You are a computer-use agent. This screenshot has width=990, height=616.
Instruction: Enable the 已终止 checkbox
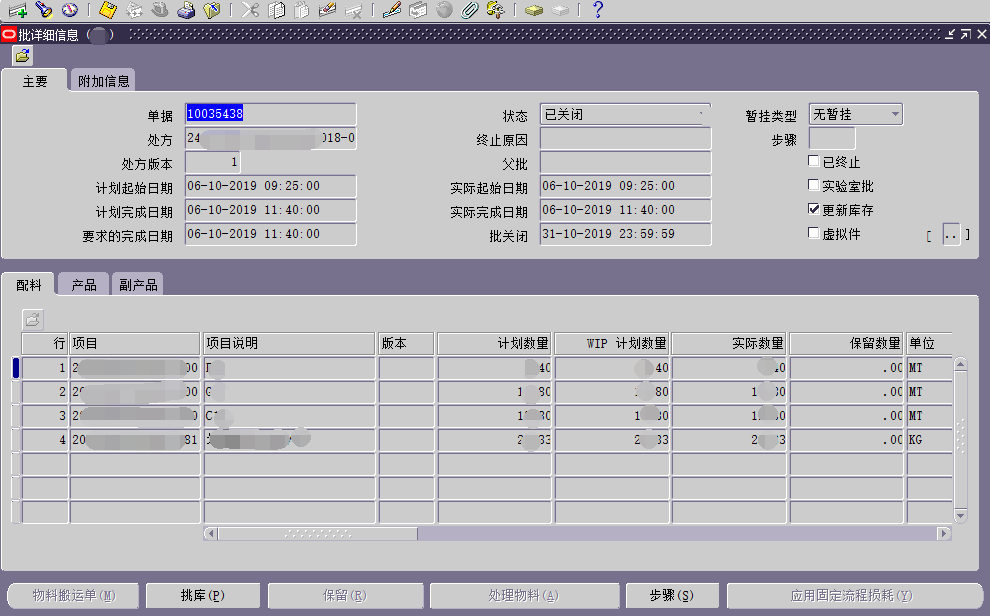pos(814,162)
